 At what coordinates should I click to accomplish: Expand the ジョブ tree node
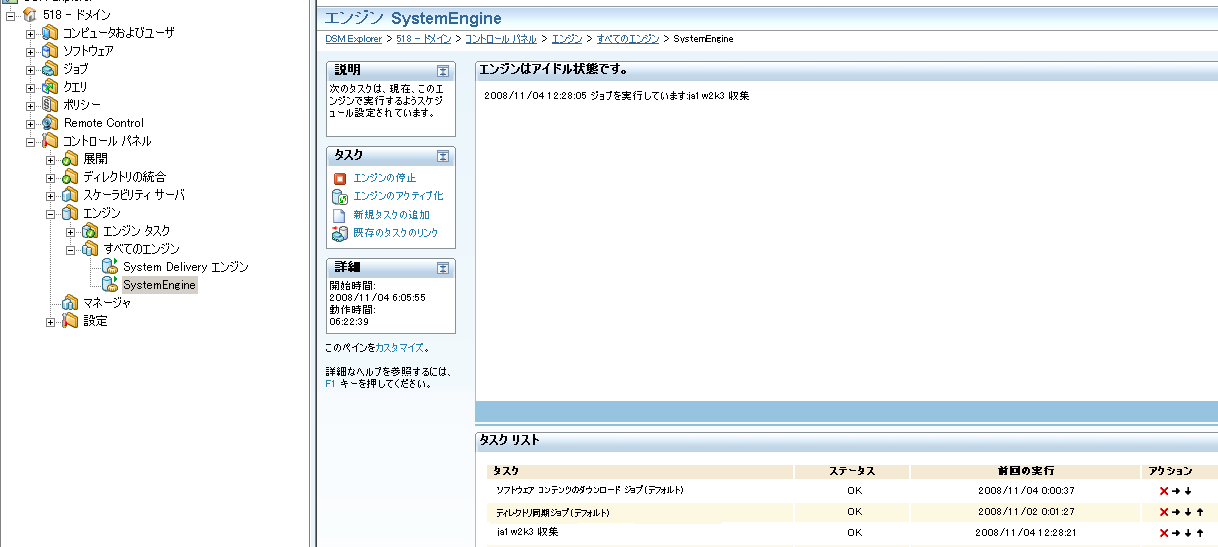tap(31, 69)
